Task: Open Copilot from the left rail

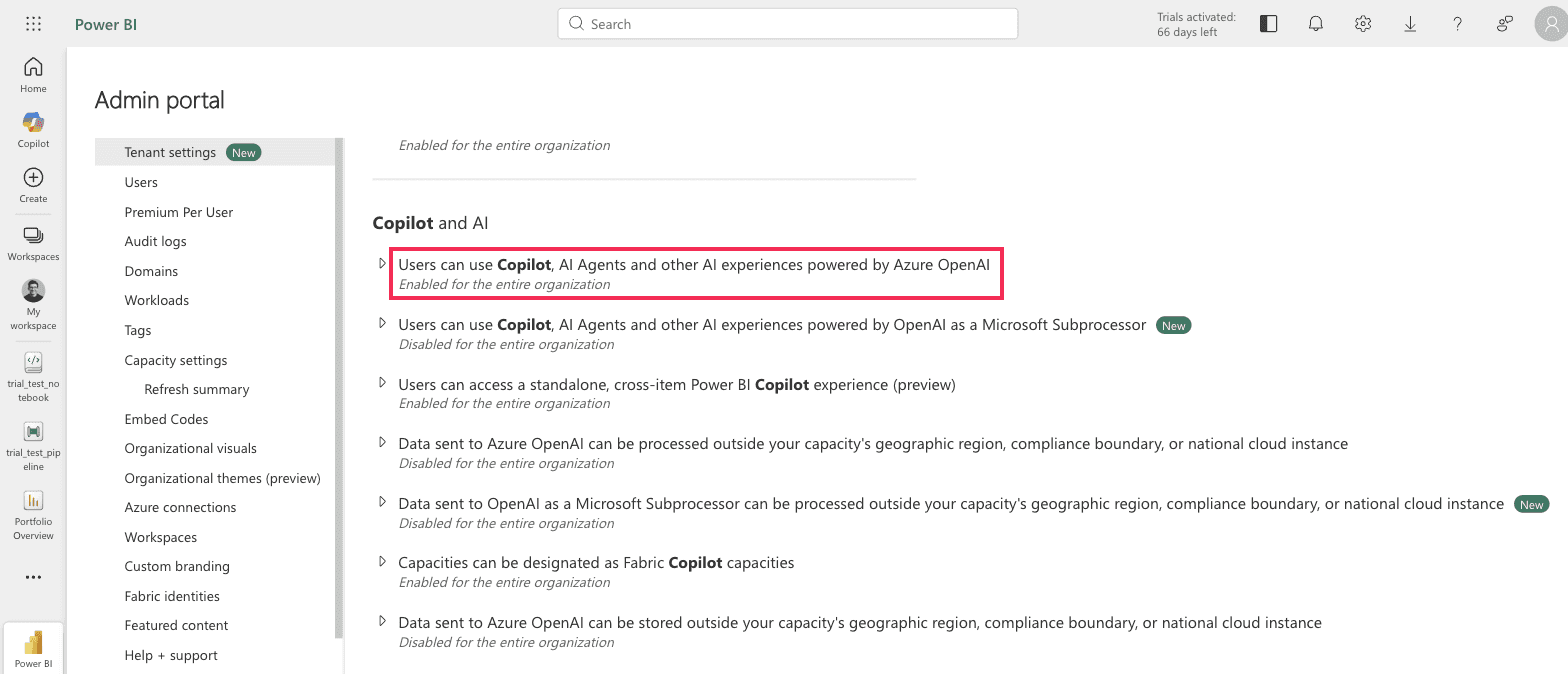Action: tap(33, 130)
